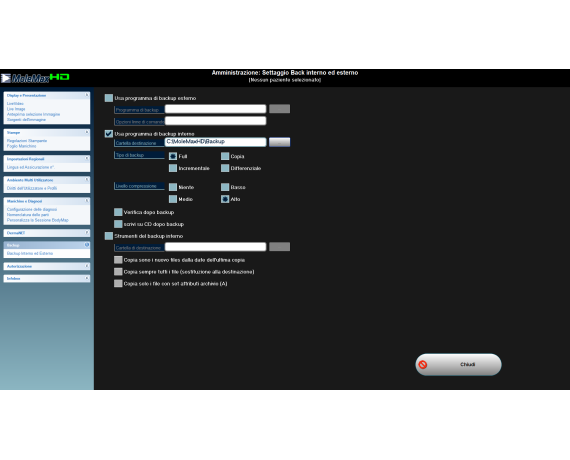570x460 pixels.
Task: Click the Cartella destinazione path field
Action: click(215, 142)
